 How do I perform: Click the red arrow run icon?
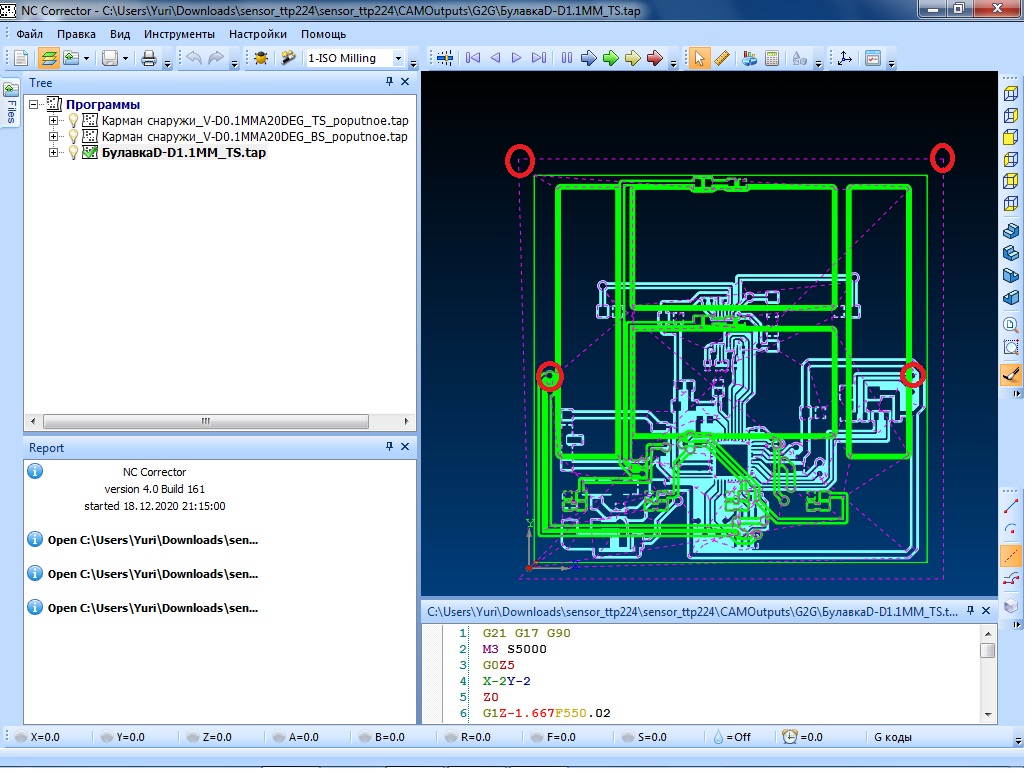tap(655, 58)
